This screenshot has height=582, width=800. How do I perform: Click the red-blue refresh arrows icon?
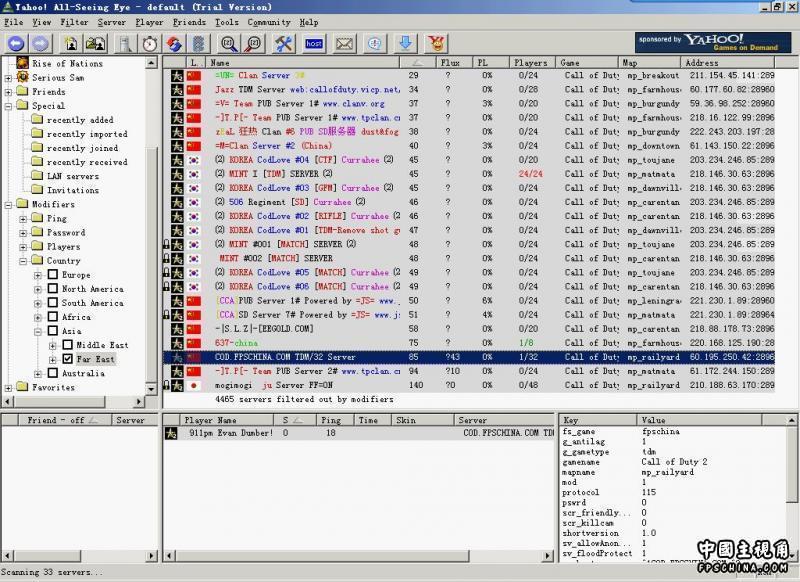click(174, 44)
